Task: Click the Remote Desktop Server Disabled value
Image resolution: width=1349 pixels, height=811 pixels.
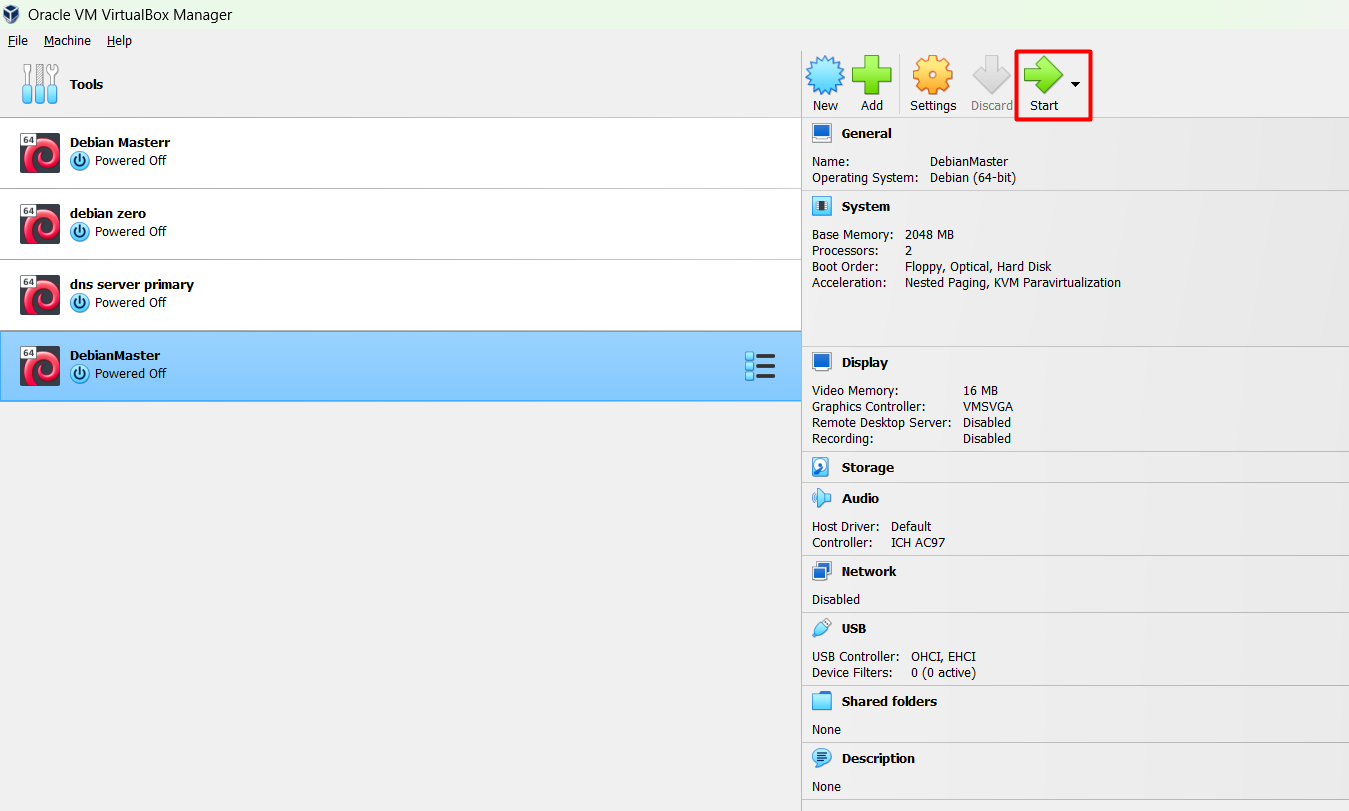Action: tap(987, 422)
